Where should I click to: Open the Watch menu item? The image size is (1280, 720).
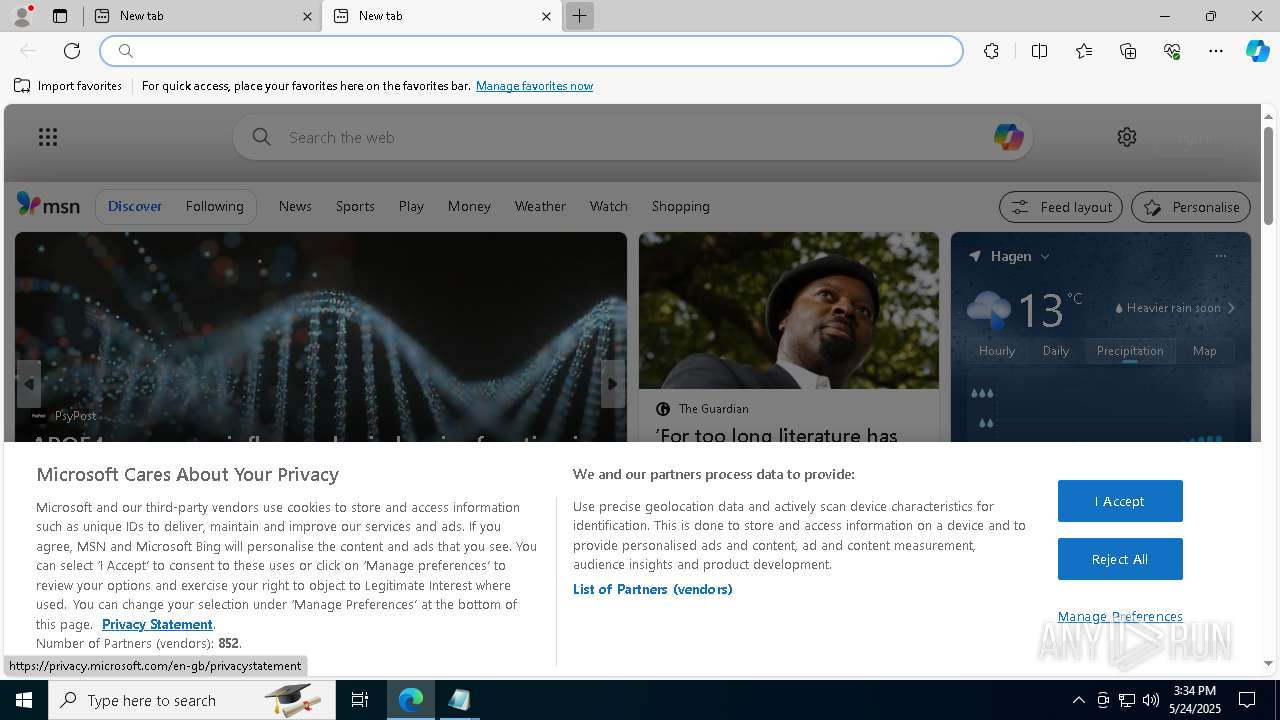608,206
